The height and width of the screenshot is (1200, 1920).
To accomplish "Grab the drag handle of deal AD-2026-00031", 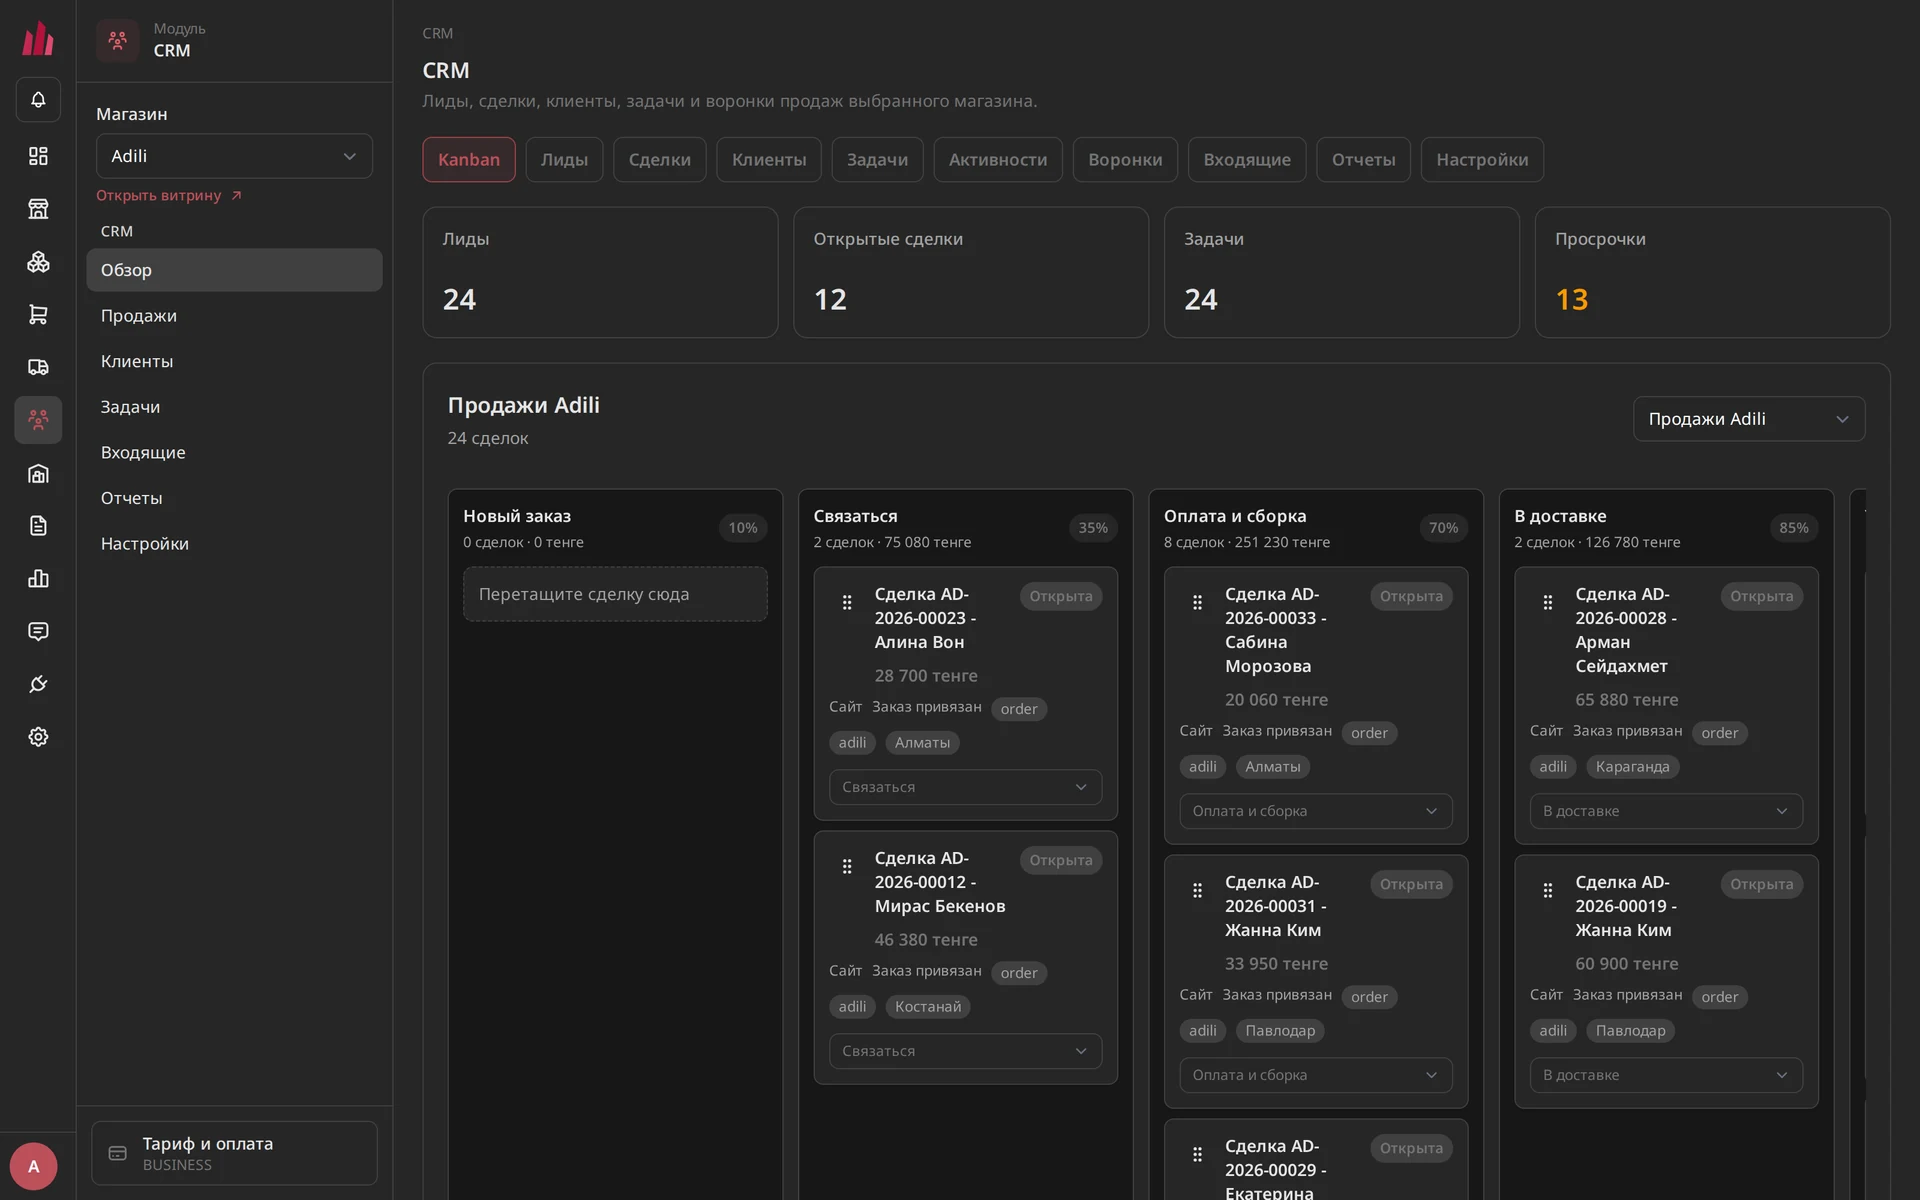I will coord(1197,890).
